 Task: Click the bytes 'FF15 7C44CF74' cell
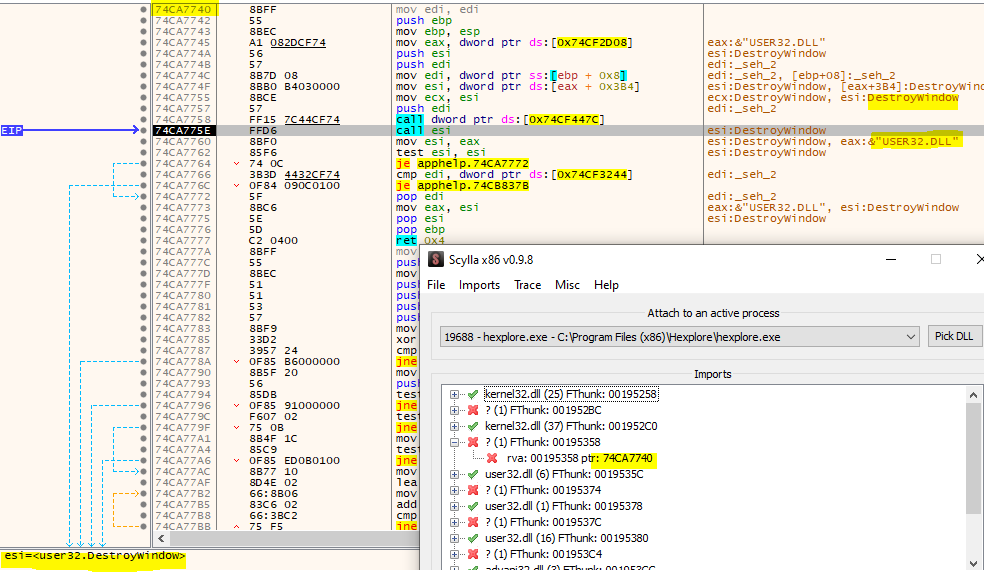[294, 119]
